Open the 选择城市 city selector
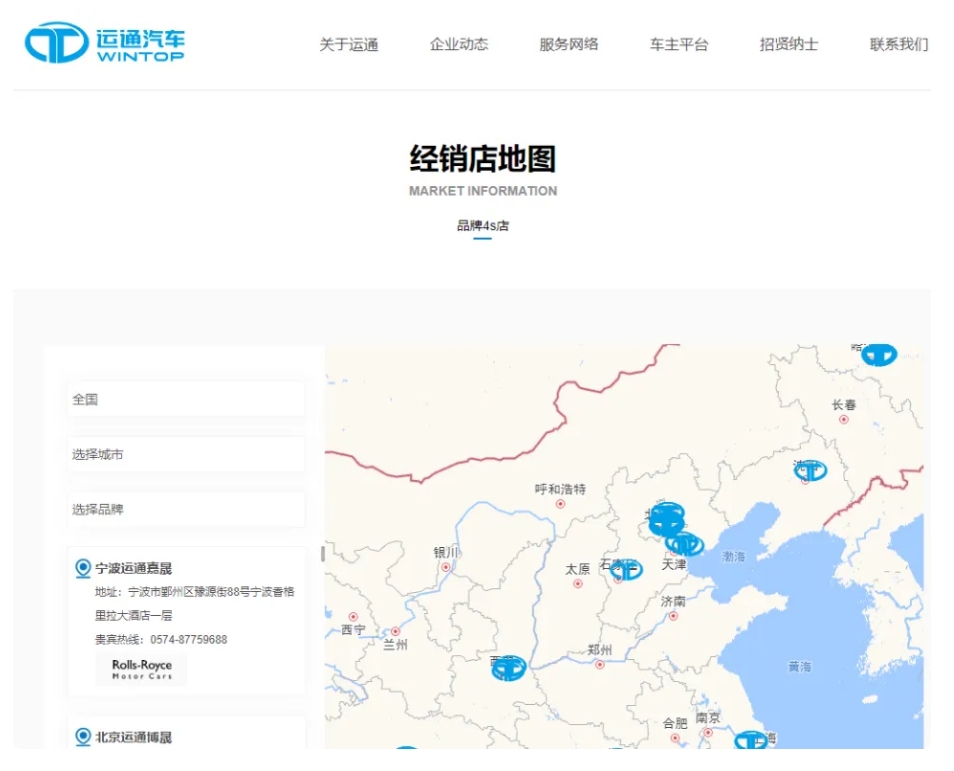The image size is (954, 771). click(185, 454)
